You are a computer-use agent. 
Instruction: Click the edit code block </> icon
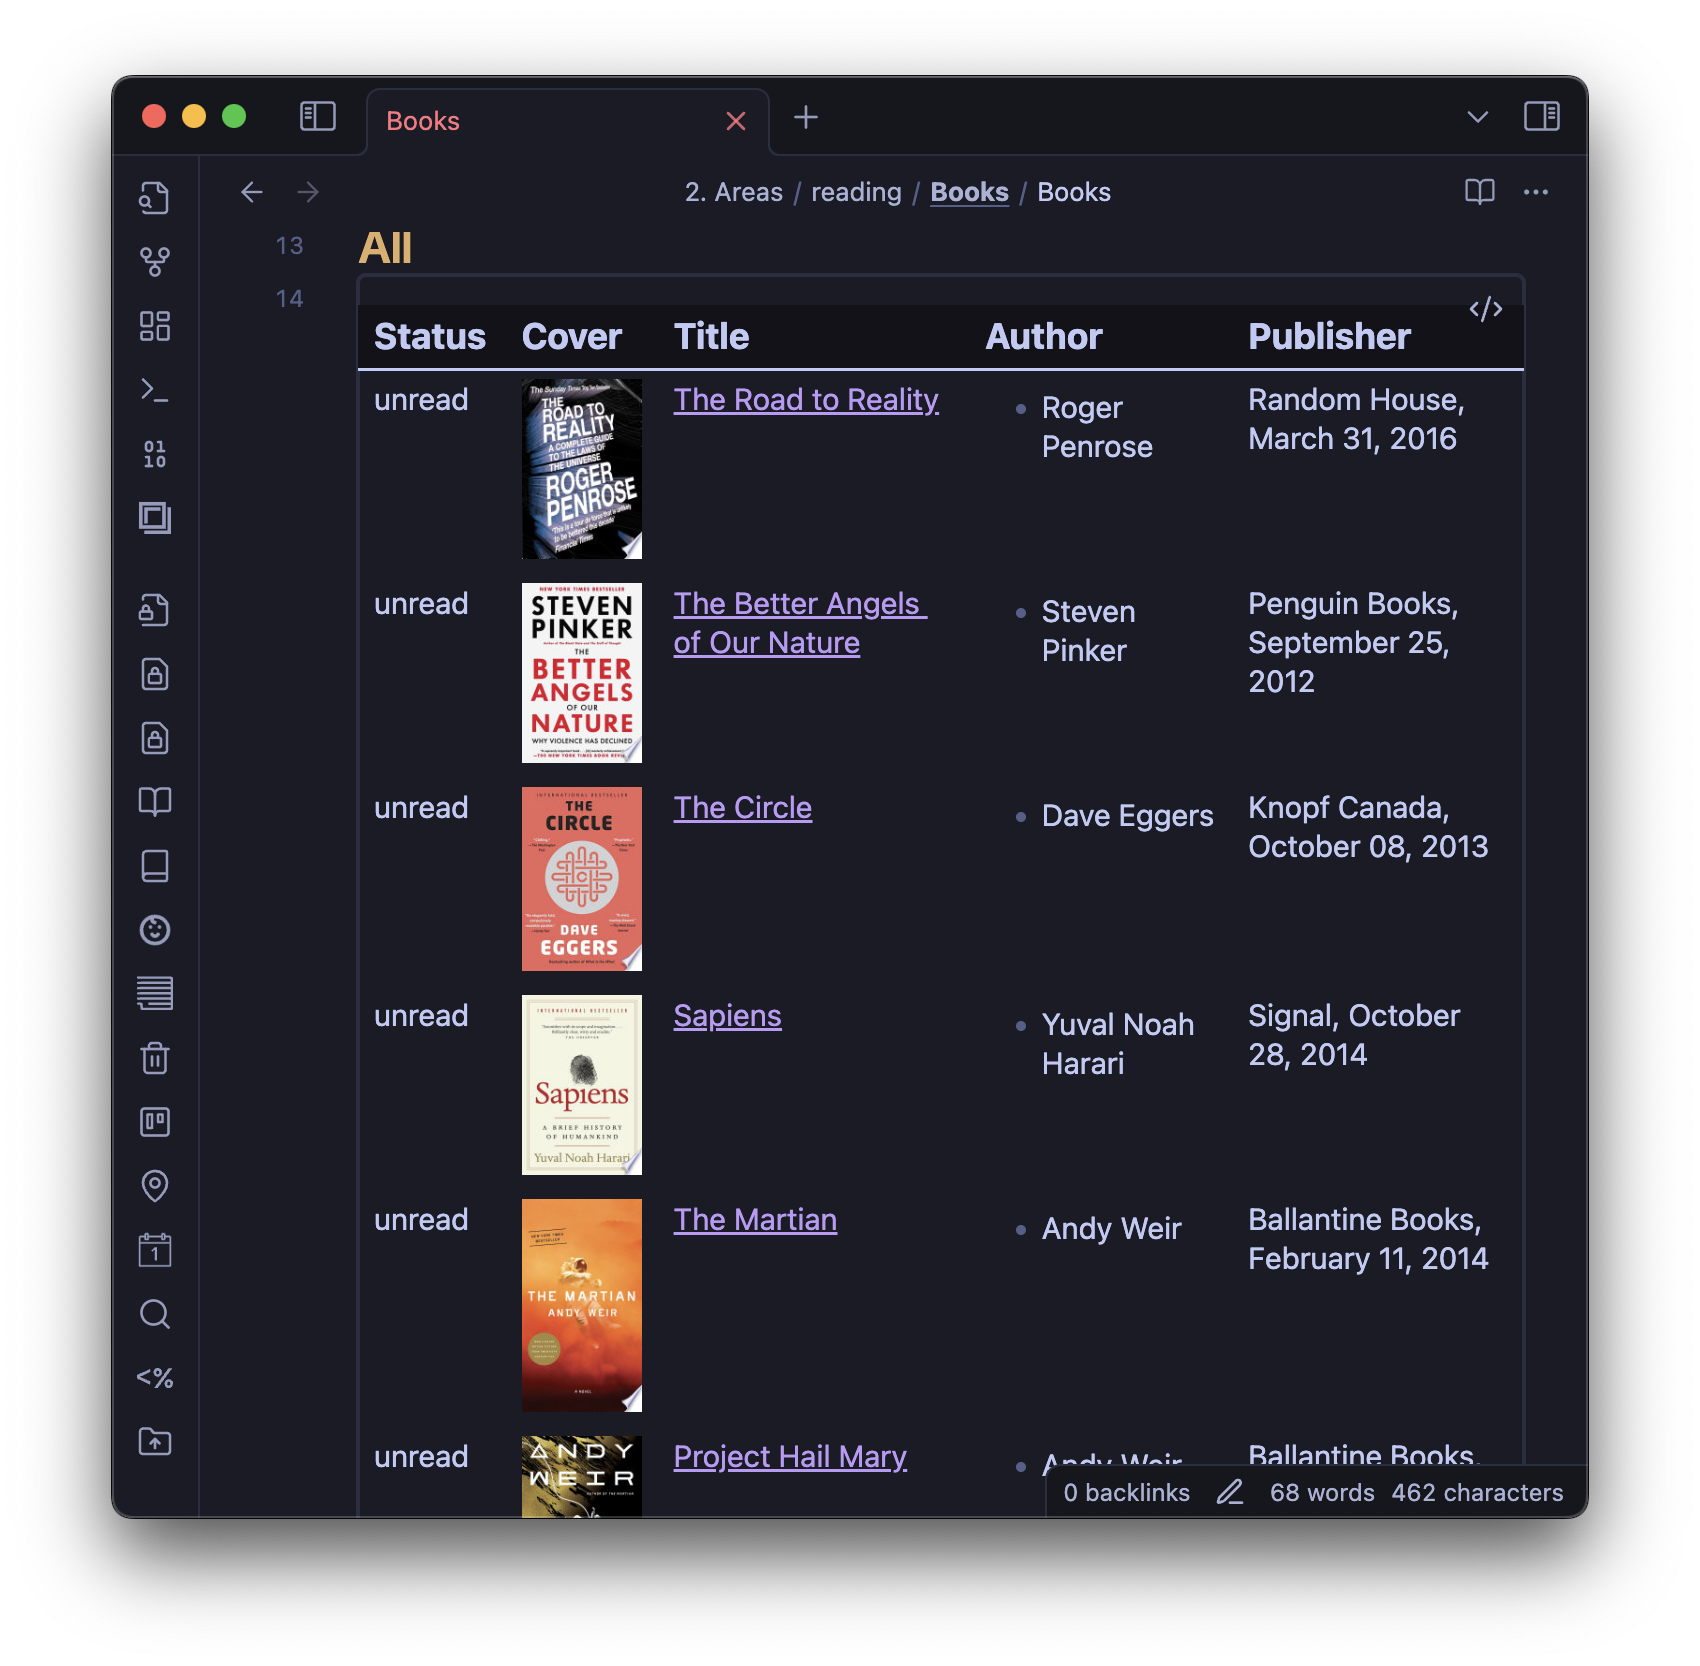tap(1485, 309)
